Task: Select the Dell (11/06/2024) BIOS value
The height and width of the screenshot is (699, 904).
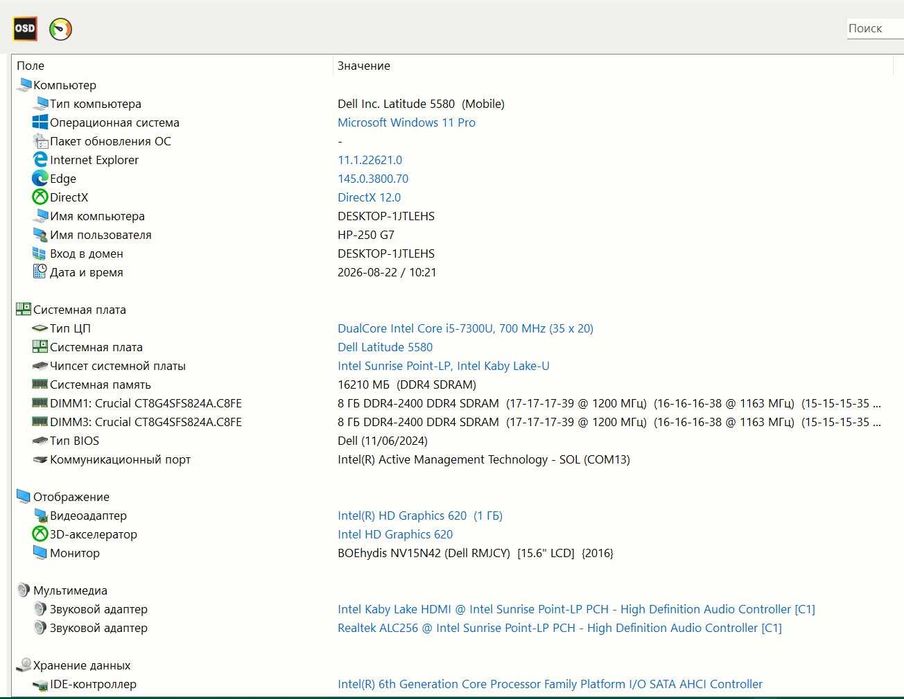Action: point(383,441)
